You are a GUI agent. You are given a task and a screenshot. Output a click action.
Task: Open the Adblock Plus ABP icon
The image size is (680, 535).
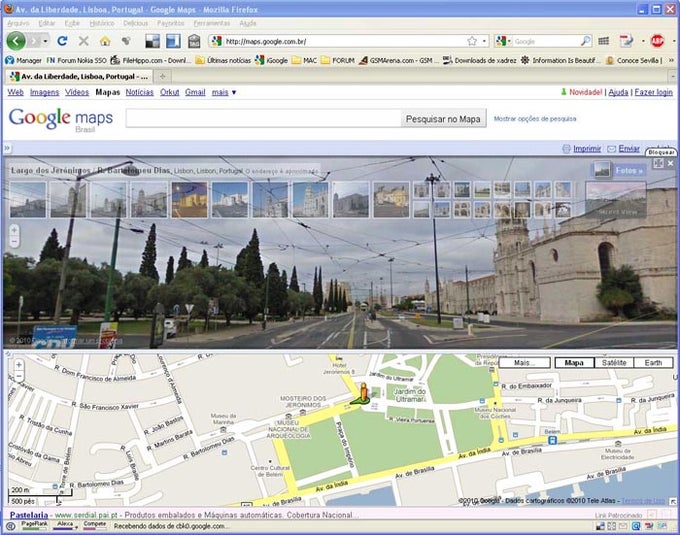pyautogui.click(x=657, y=41)
